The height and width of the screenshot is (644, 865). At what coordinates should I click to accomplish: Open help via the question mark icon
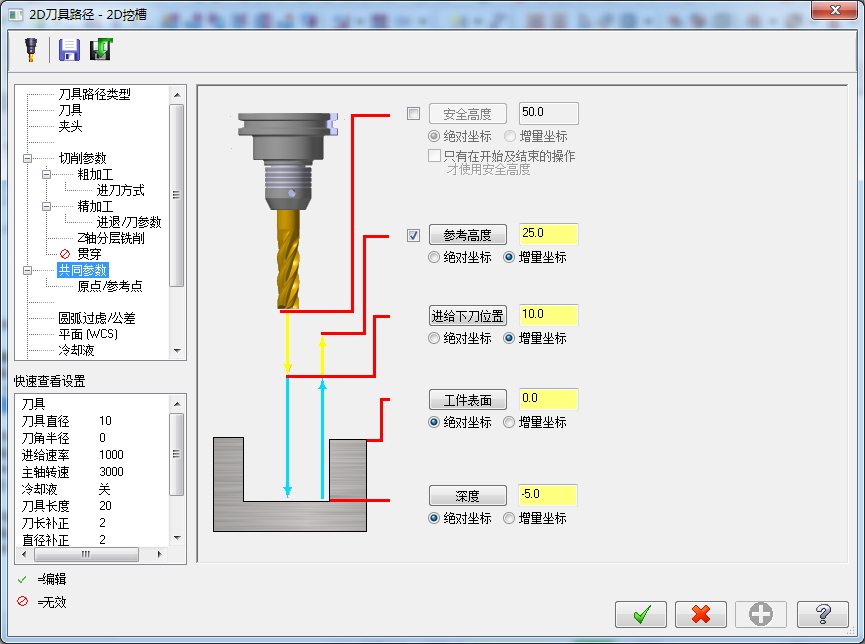pyautogui.click(x=821, y=614)
